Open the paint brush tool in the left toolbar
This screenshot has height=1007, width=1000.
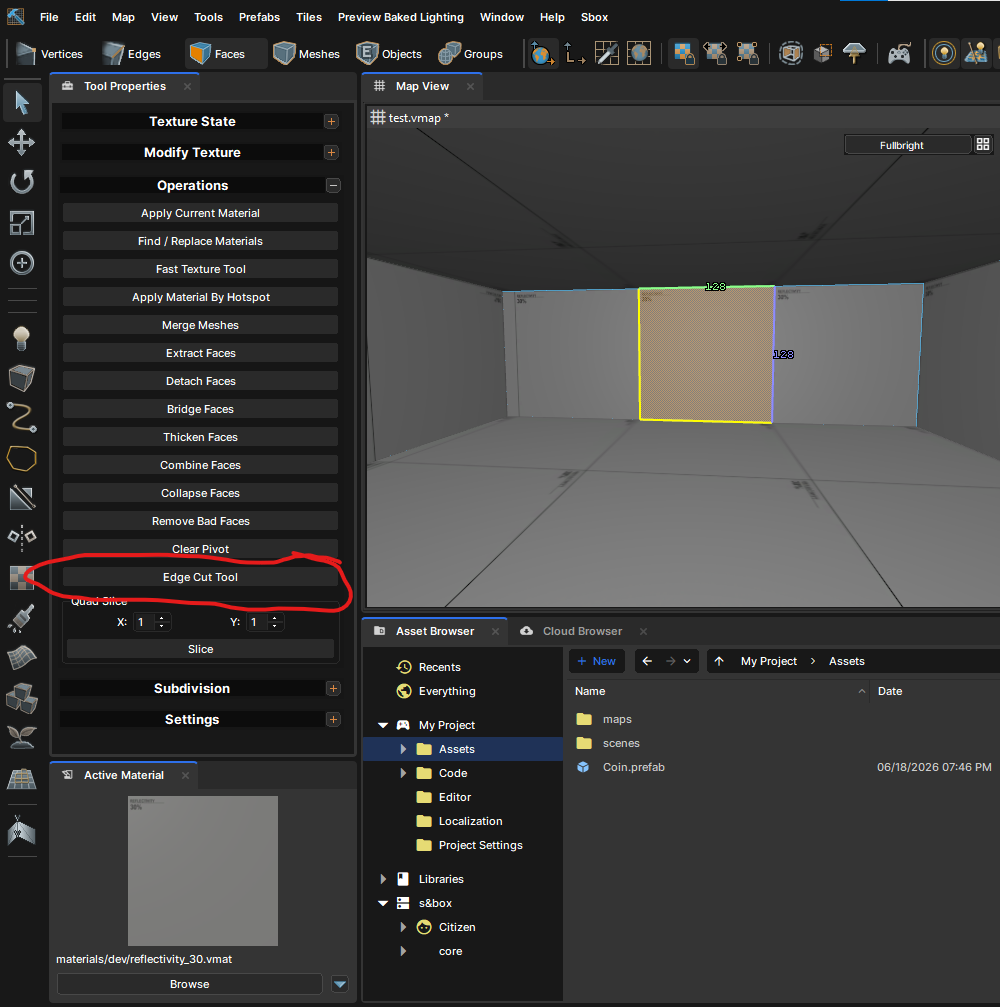tap(22, 618)
